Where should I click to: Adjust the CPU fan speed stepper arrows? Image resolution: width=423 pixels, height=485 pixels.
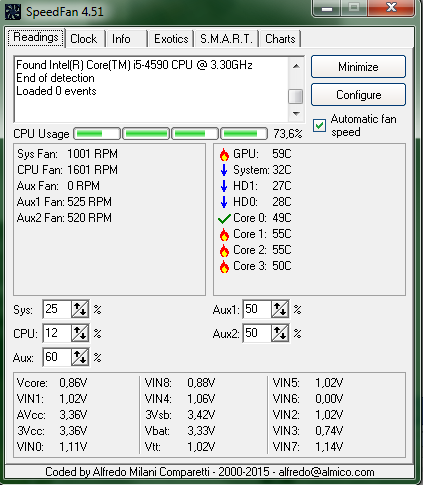[80, 333]
